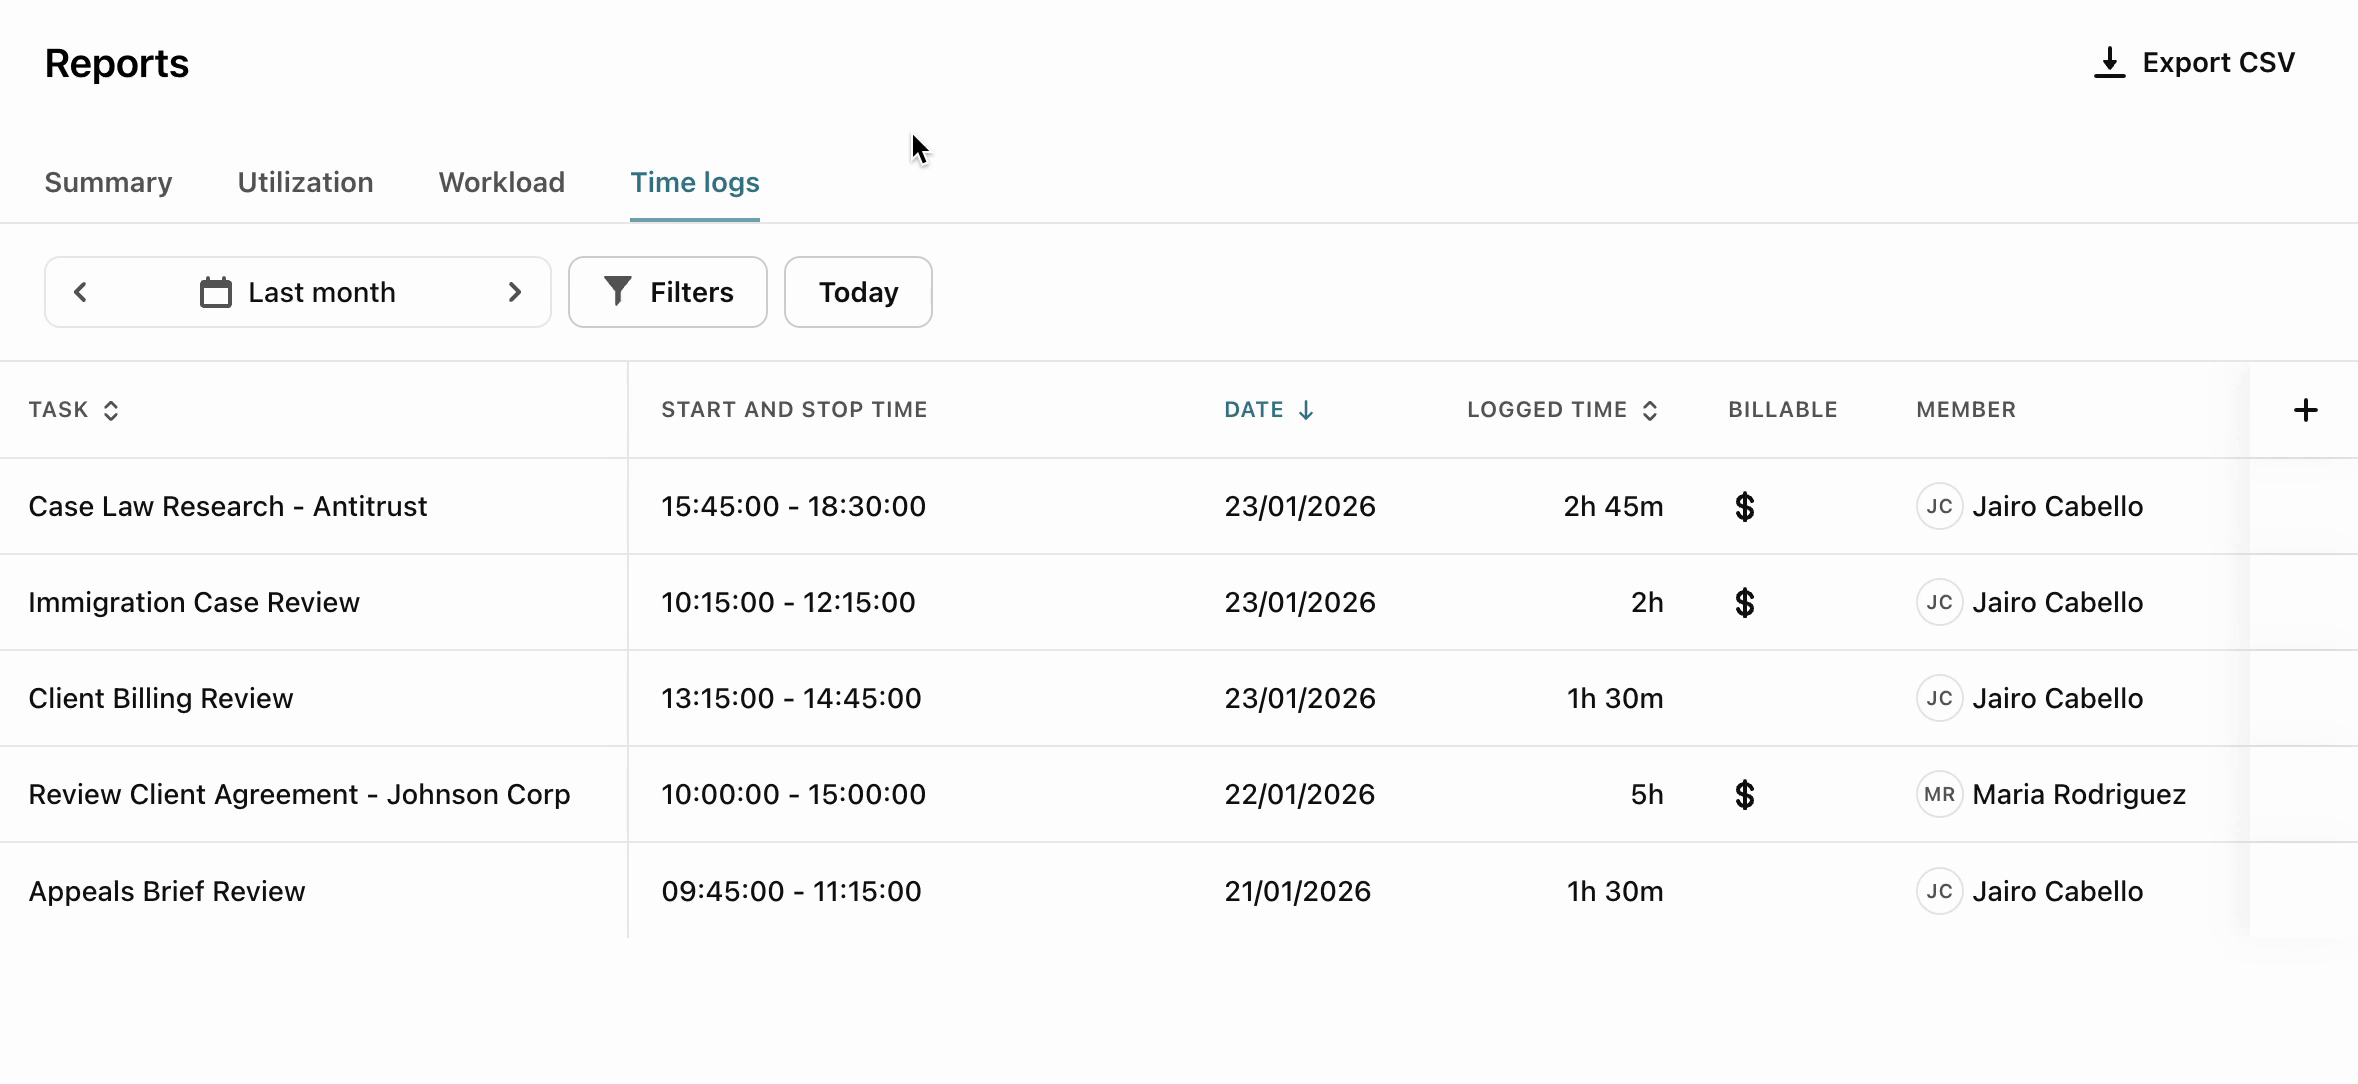Click the funnel icon in Filters
Image resolution: width=2358 pixels, height=1084 pixels.
coord(618,291)
